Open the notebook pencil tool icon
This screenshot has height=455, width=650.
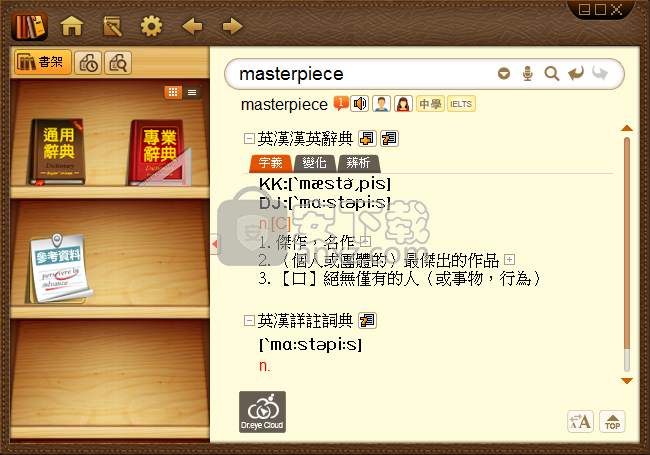(112, 27)
